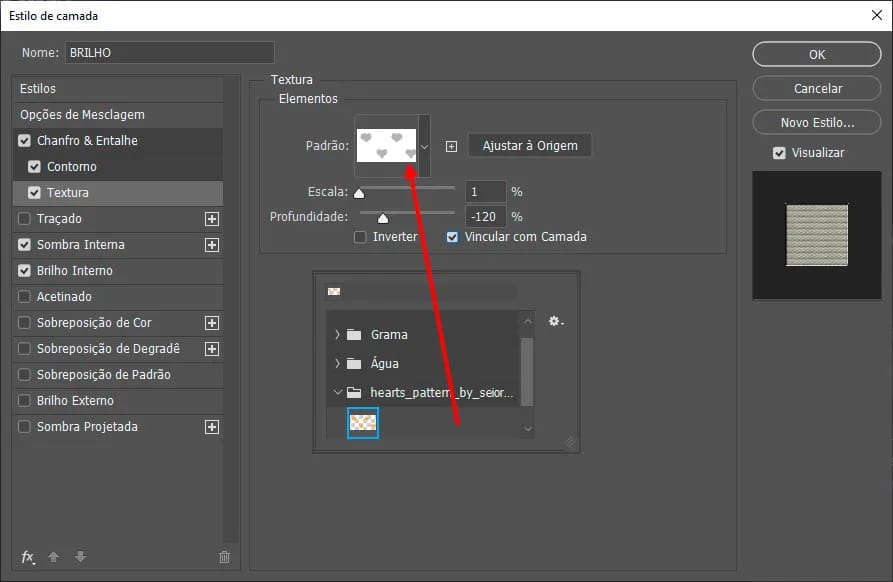Select hearts_pattern folder icon
Viewport: 893px width, 582px height.
(354, 392)
